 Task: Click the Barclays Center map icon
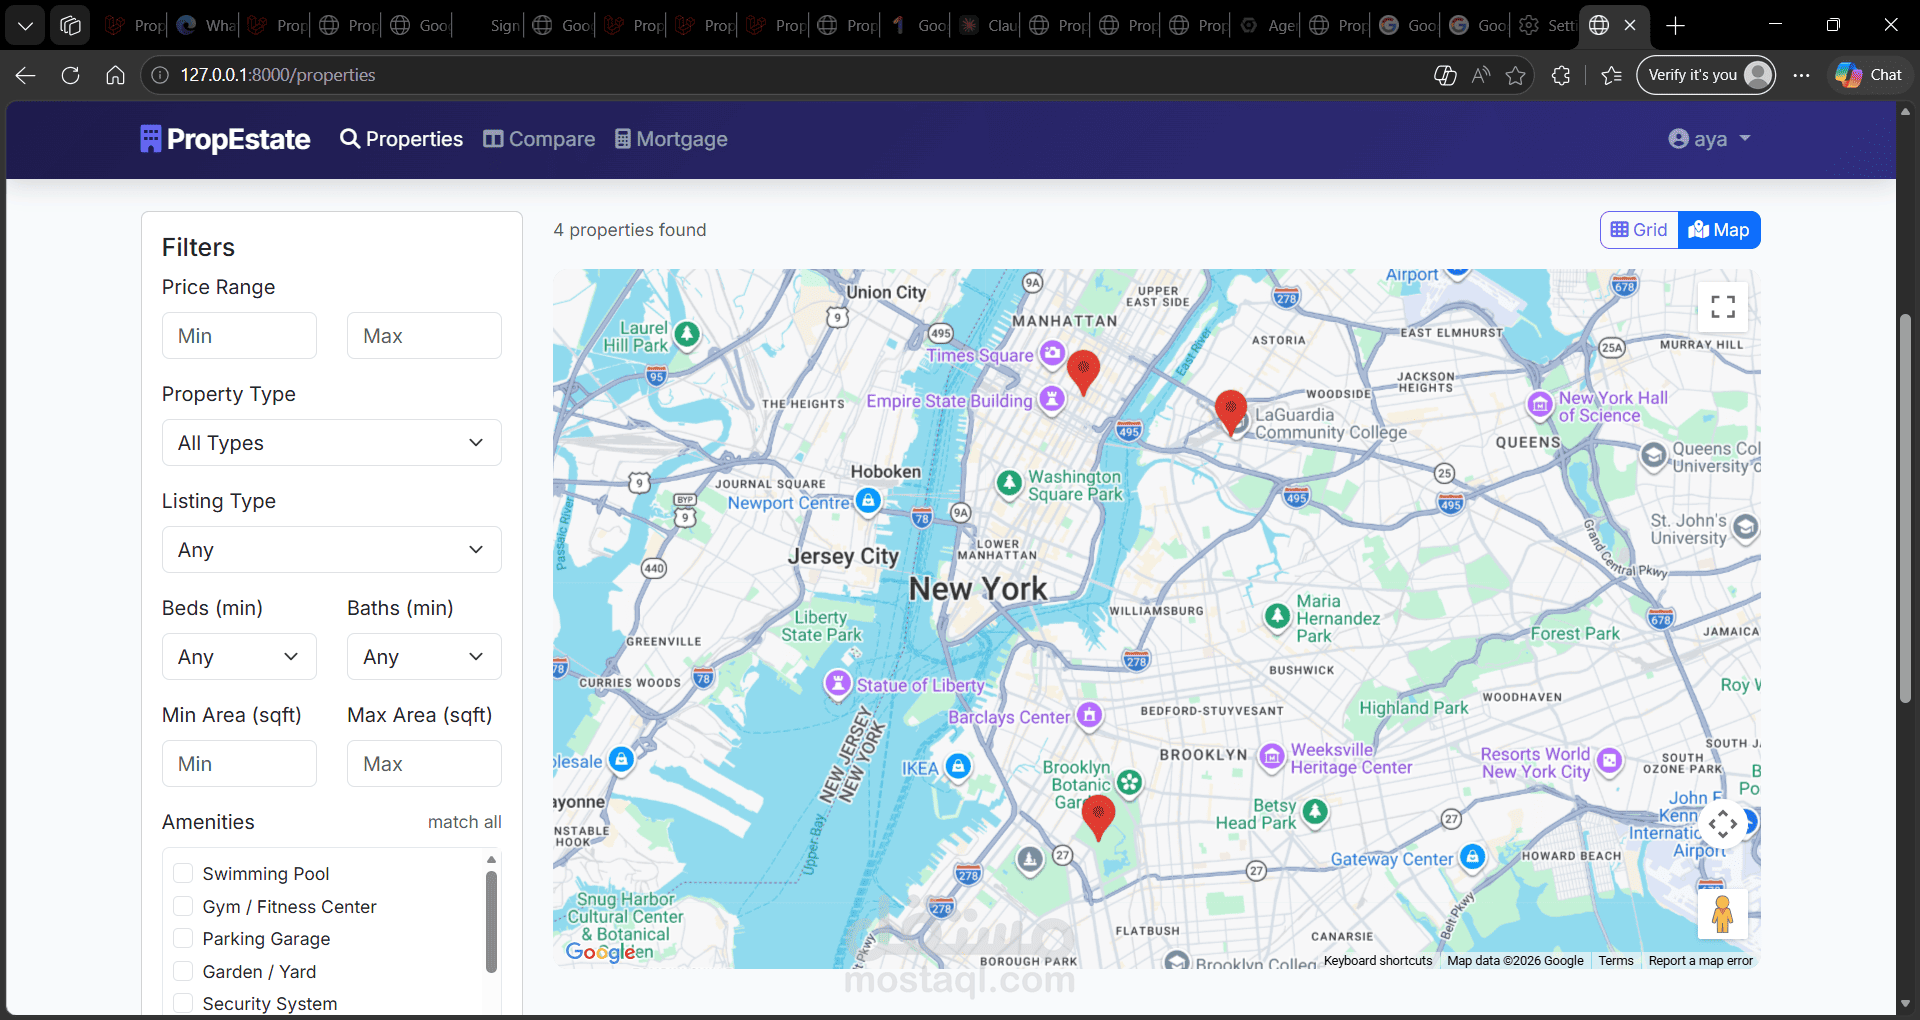pyautogui.click(x=1090, y=715)
